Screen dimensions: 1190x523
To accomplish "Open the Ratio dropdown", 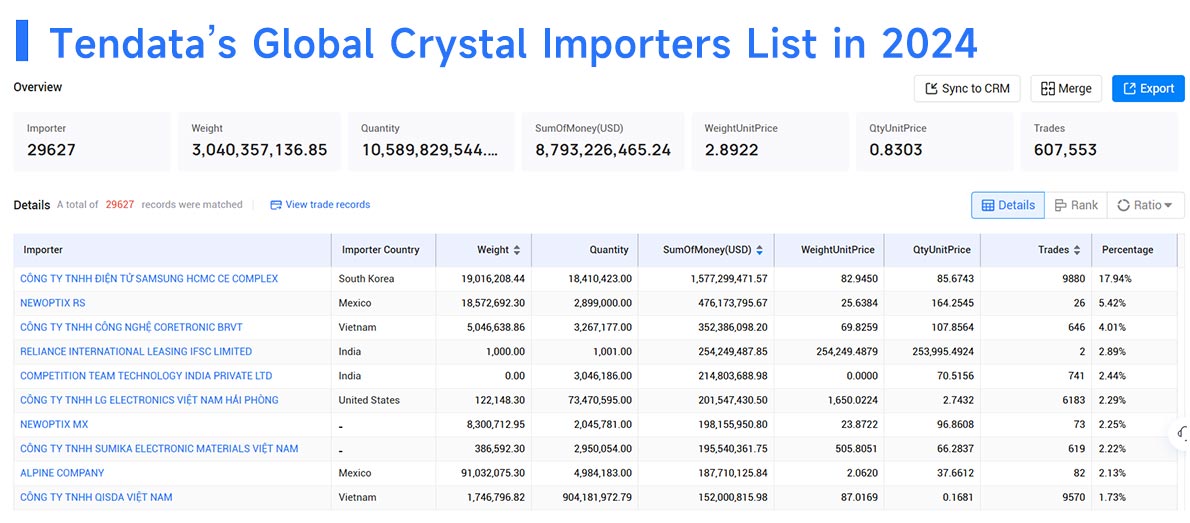I will (1145, 205).
